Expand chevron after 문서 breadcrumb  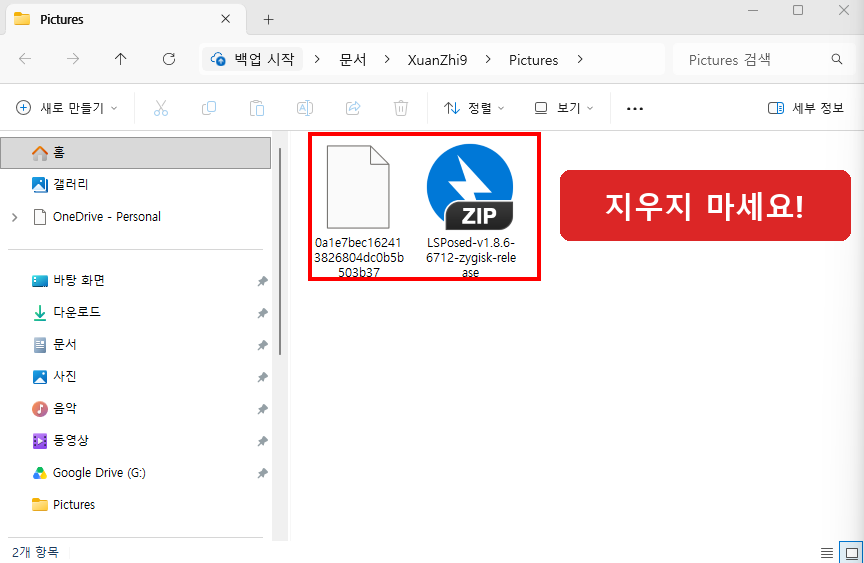pyautogui.click(x=387, y=59)
